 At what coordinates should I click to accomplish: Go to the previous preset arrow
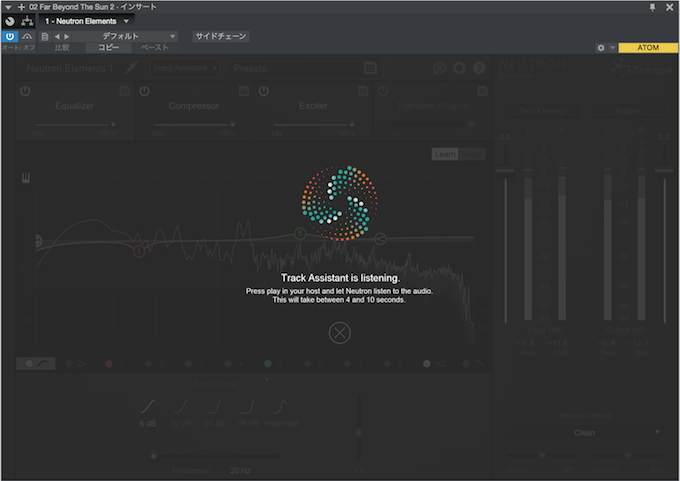(x=57, y=36)
